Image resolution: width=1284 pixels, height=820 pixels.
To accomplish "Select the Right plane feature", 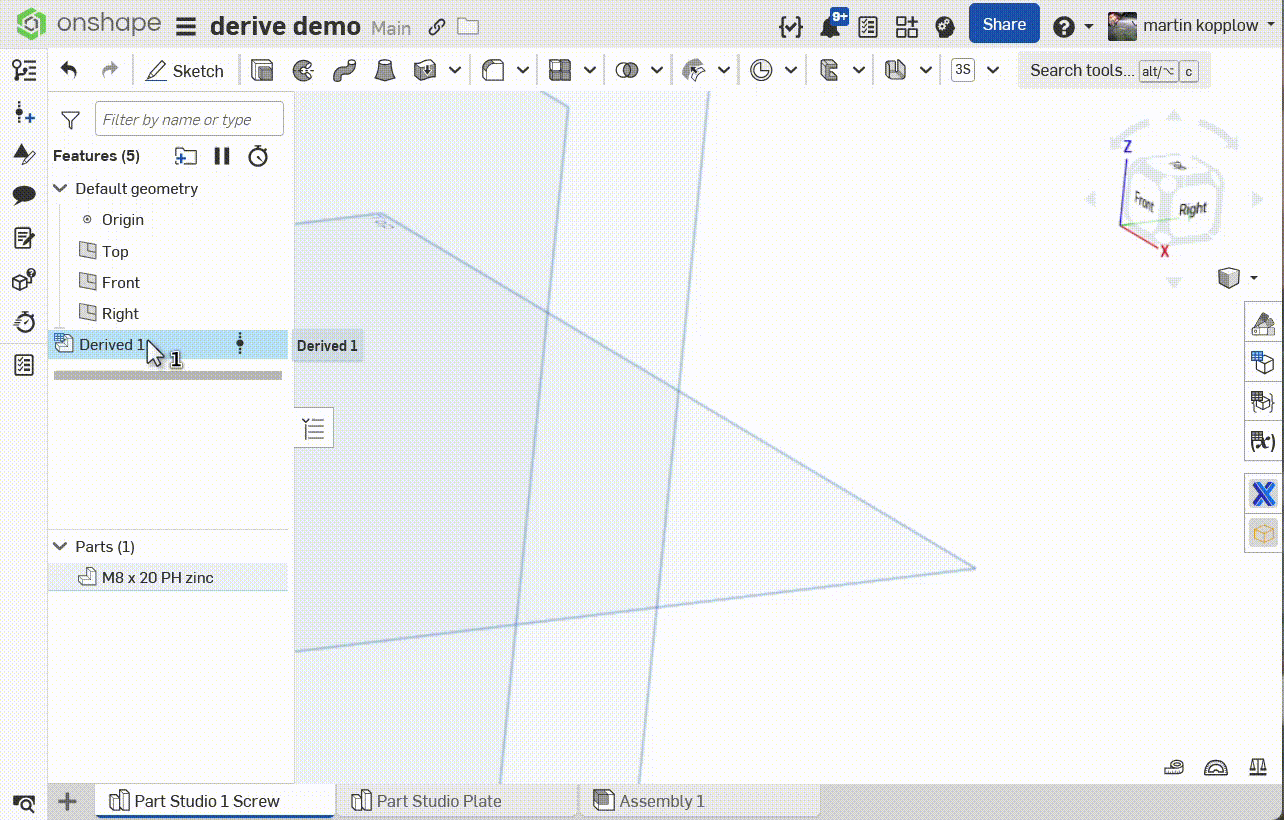I will click(x=120, y=313).
